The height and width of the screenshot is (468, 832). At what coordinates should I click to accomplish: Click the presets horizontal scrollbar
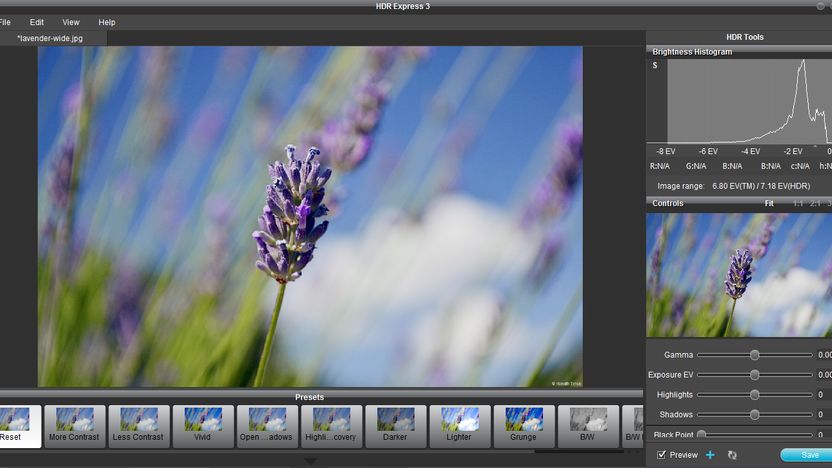pyautogui.click(x=579, y=452)
